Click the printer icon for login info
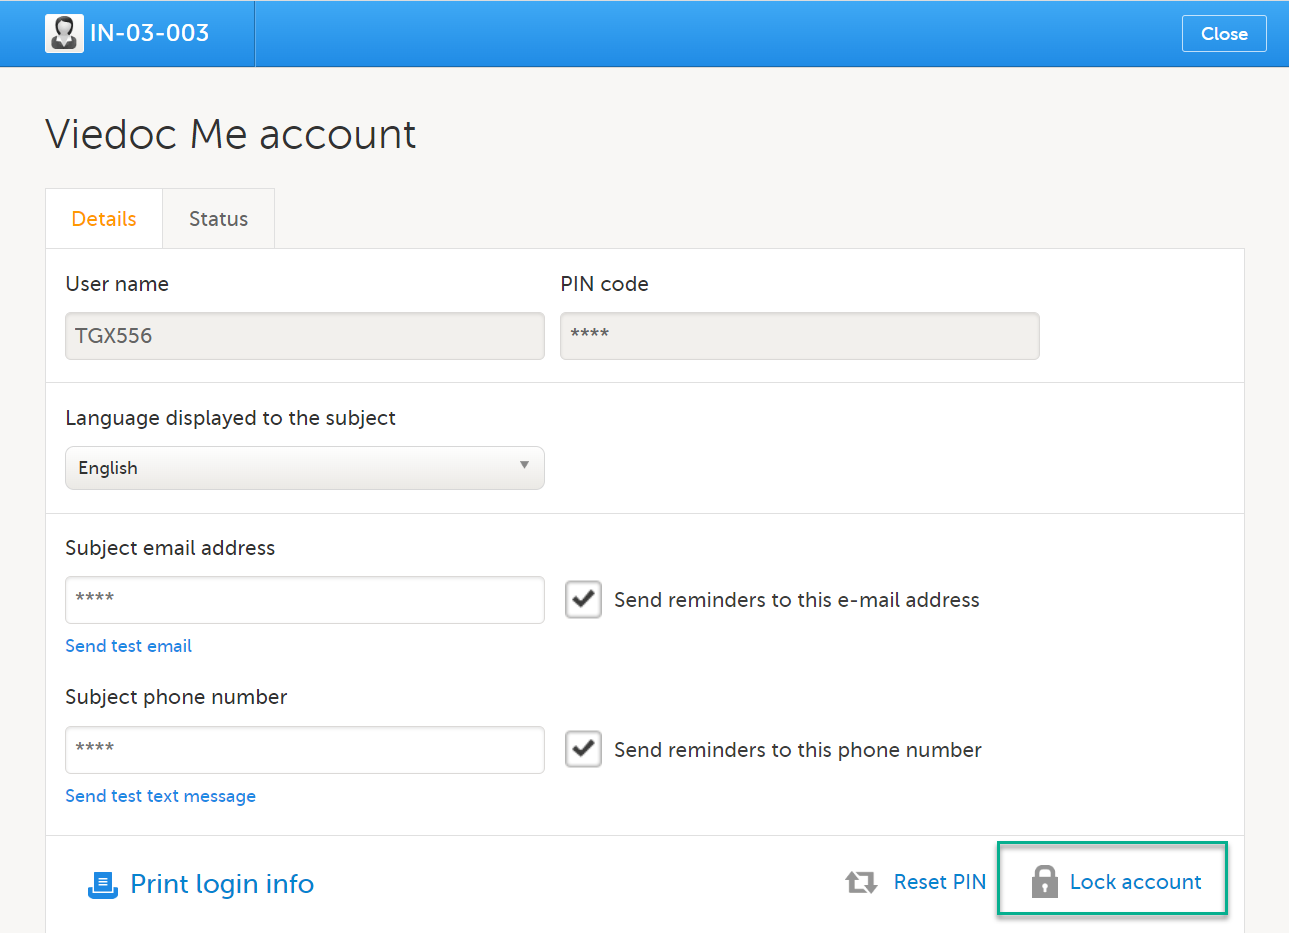The image size is (1289, 933). tap(103, 885)
